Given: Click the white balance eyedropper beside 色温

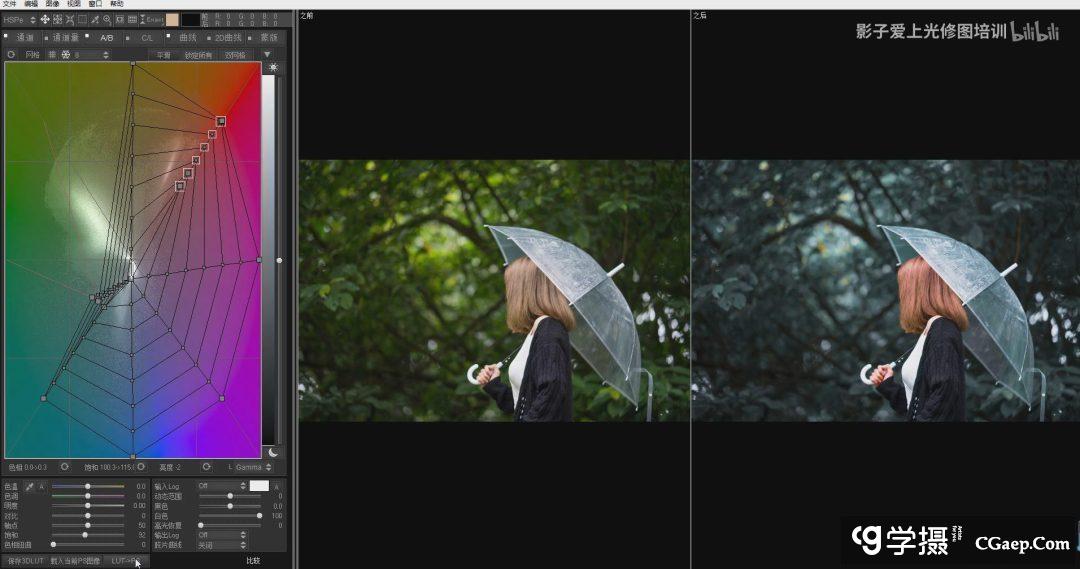Looking at the screenshot, I should [29, 486].
